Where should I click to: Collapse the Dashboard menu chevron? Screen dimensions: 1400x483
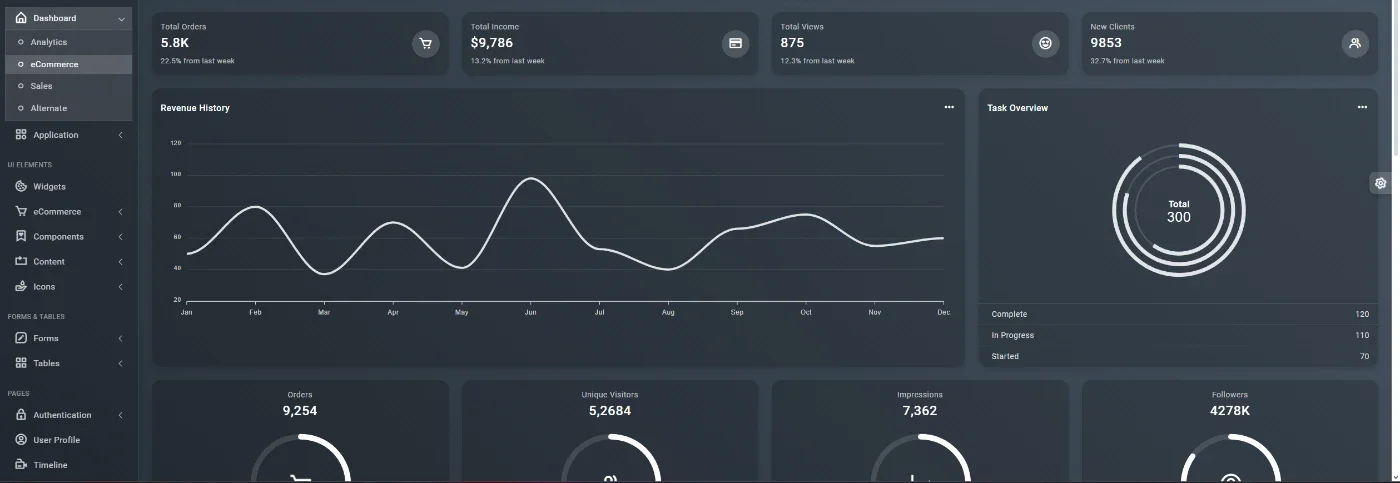[x=121, y=19]
